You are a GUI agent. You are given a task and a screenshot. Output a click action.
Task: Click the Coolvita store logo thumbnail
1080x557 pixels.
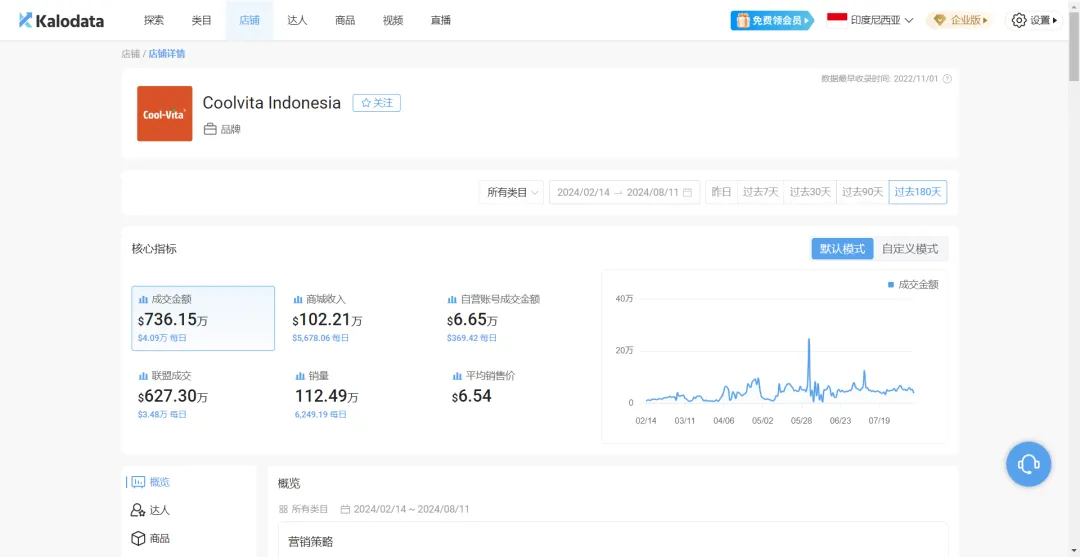coord(165,114)
